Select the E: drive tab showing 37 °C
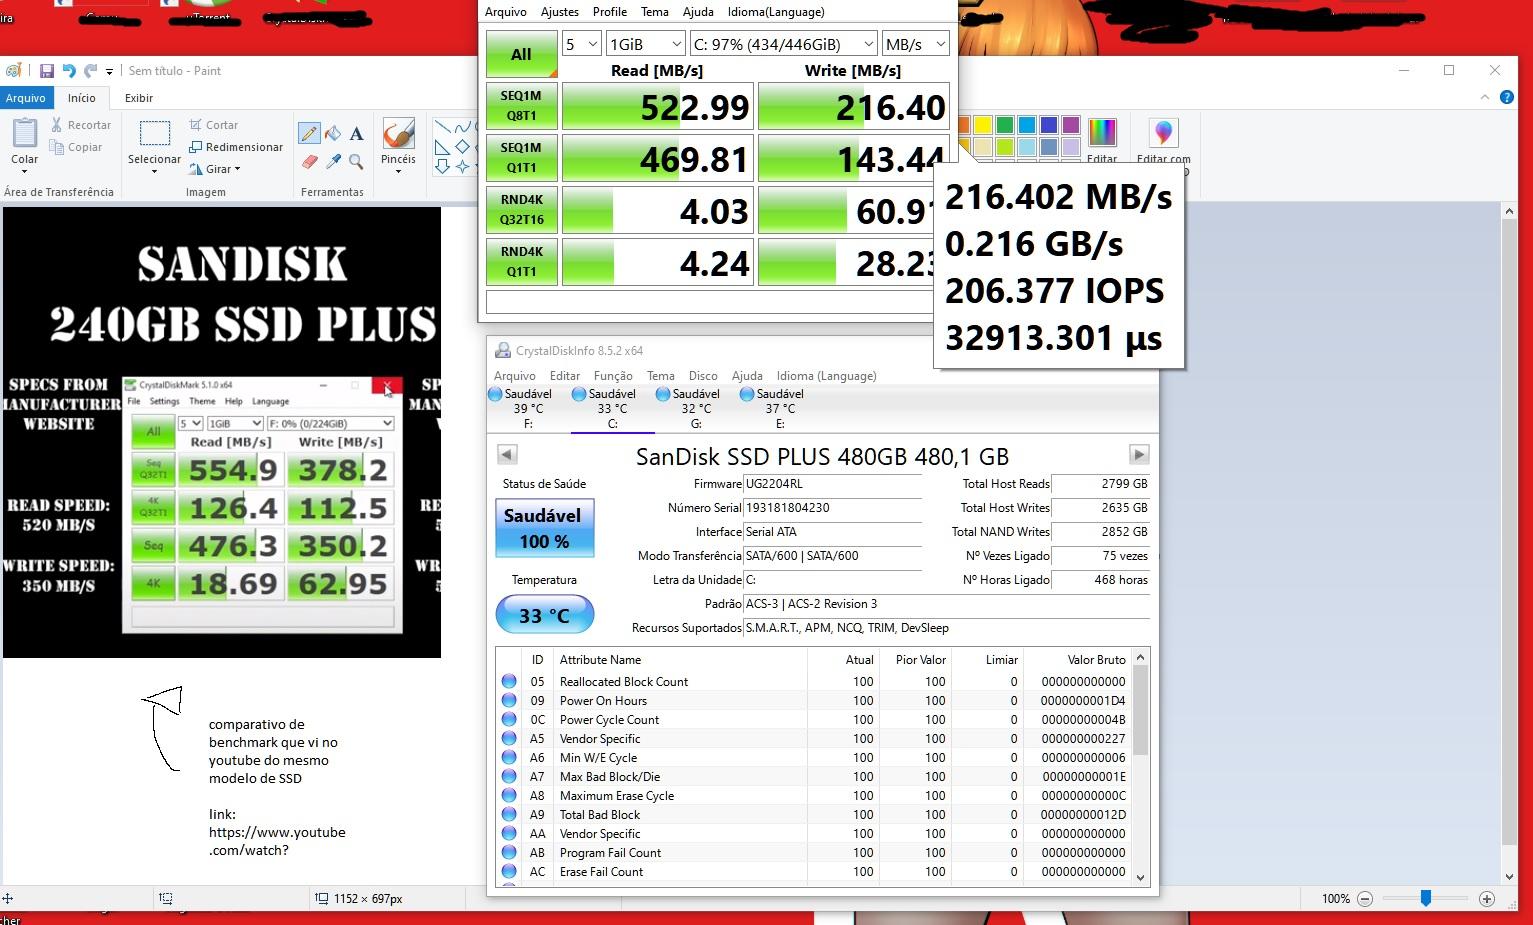 (x=780, y=408)
